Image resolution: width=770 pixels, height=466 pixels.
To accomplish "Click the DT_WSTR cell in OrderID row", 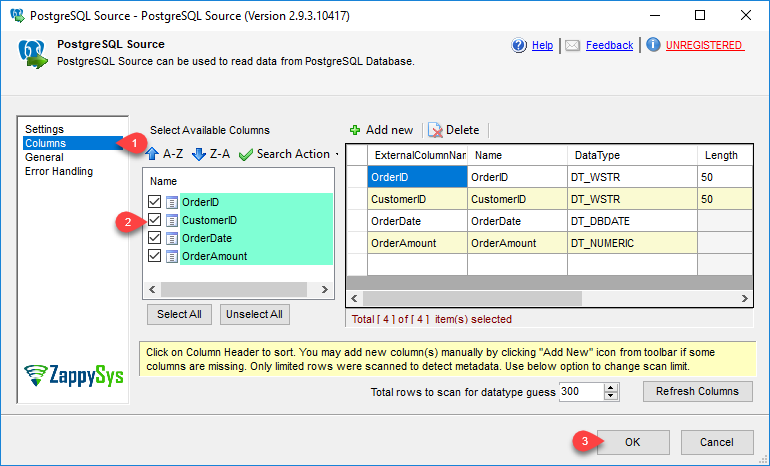I will [x=632, y=177].
